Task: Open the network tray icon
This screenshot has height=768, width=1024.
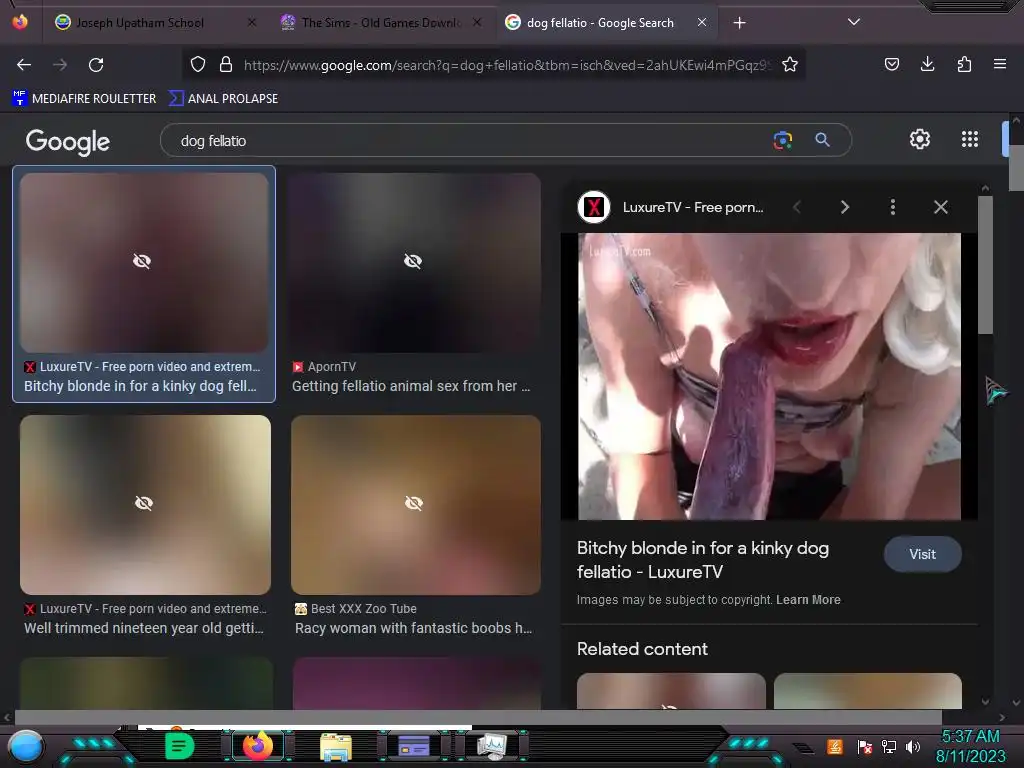Action: (889, 746)
